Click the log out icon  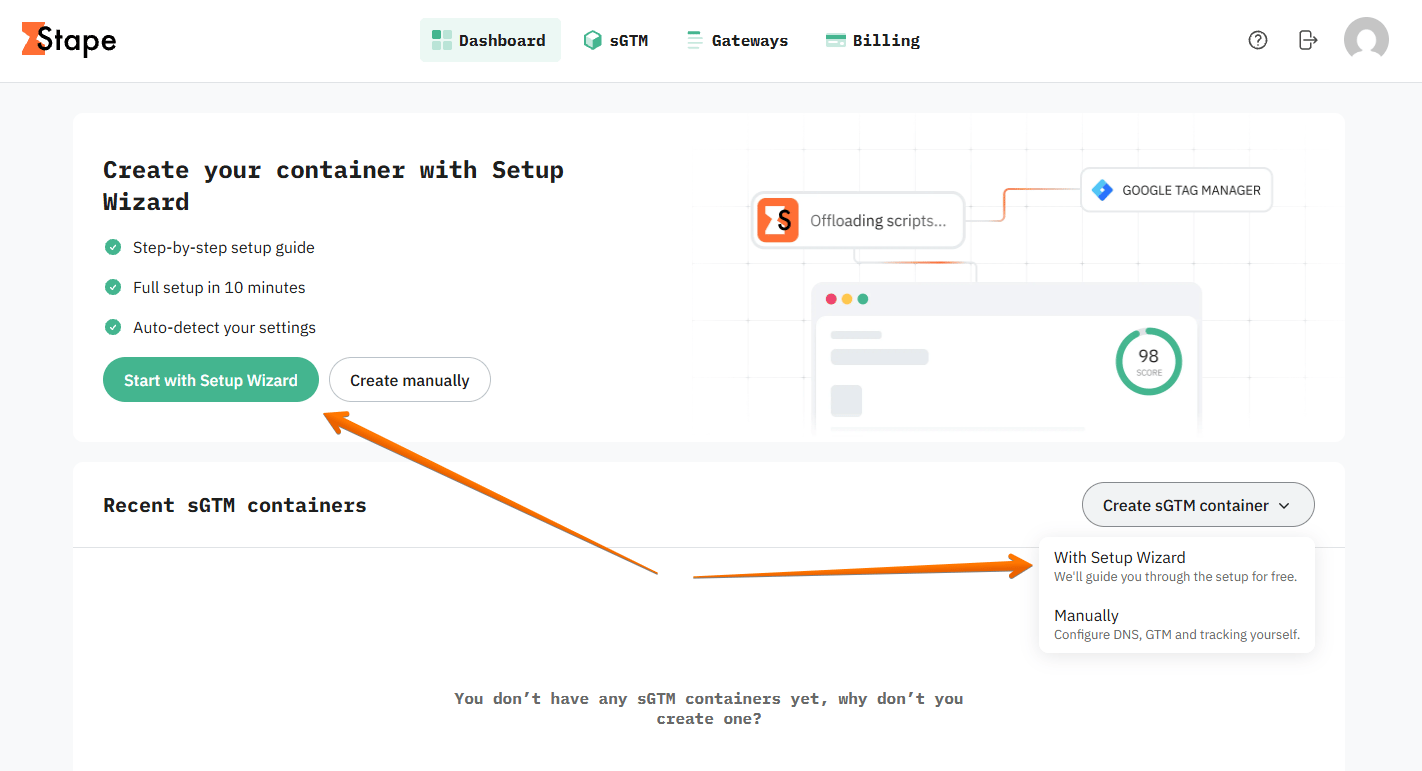(x=1308, y=40)
